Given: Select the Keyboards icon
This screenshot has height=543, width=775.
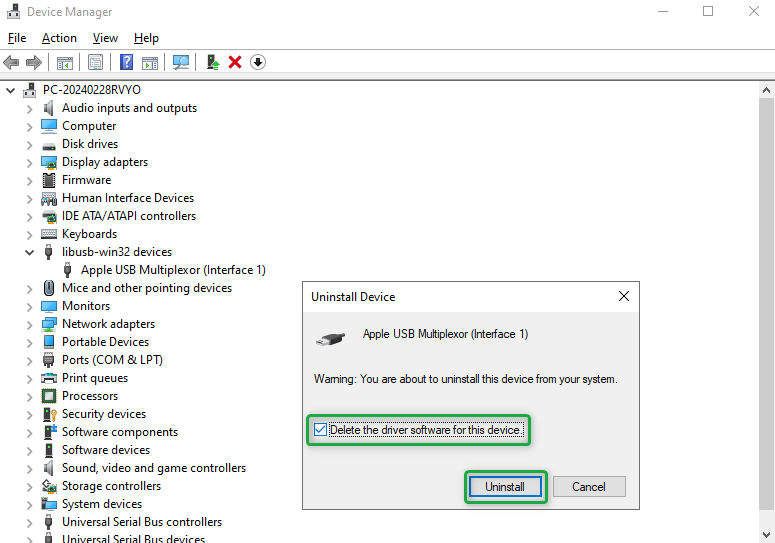Looking at the screenshot, I should pyautogui.click(x=49, y=234).
